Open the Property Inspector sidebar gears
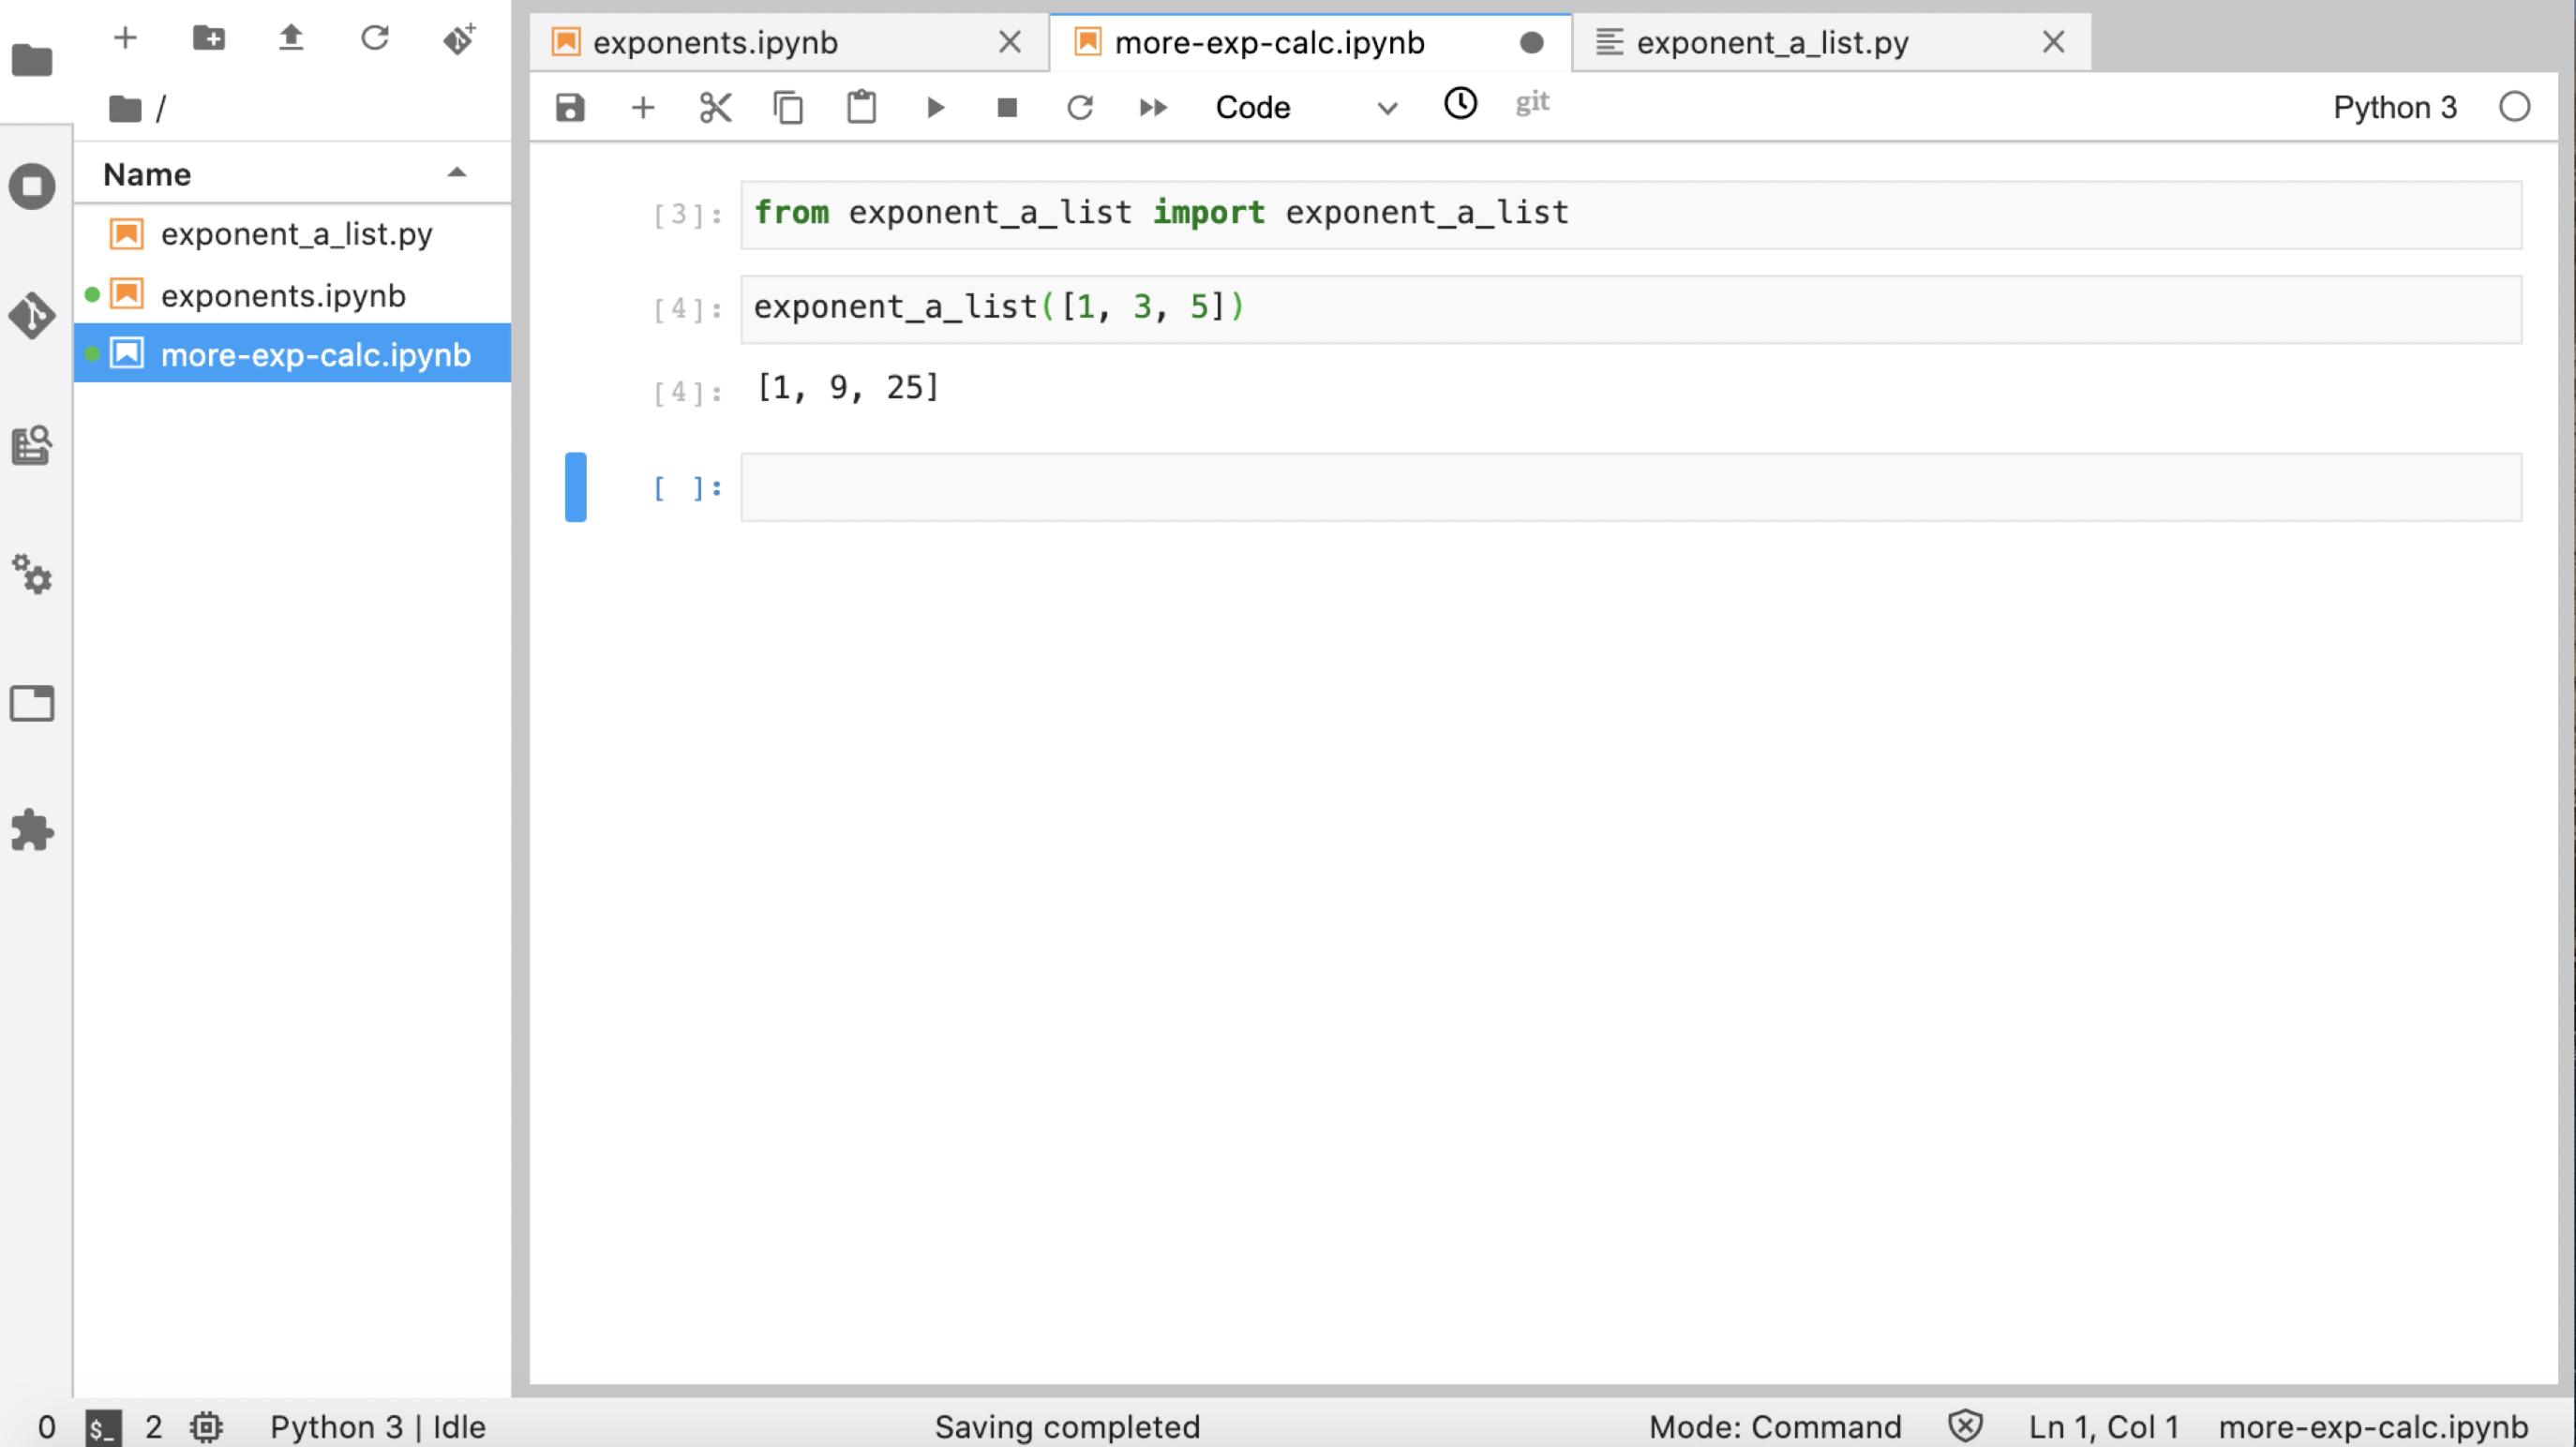Viewport: 2576px width, 1447px height. point(32,574)
